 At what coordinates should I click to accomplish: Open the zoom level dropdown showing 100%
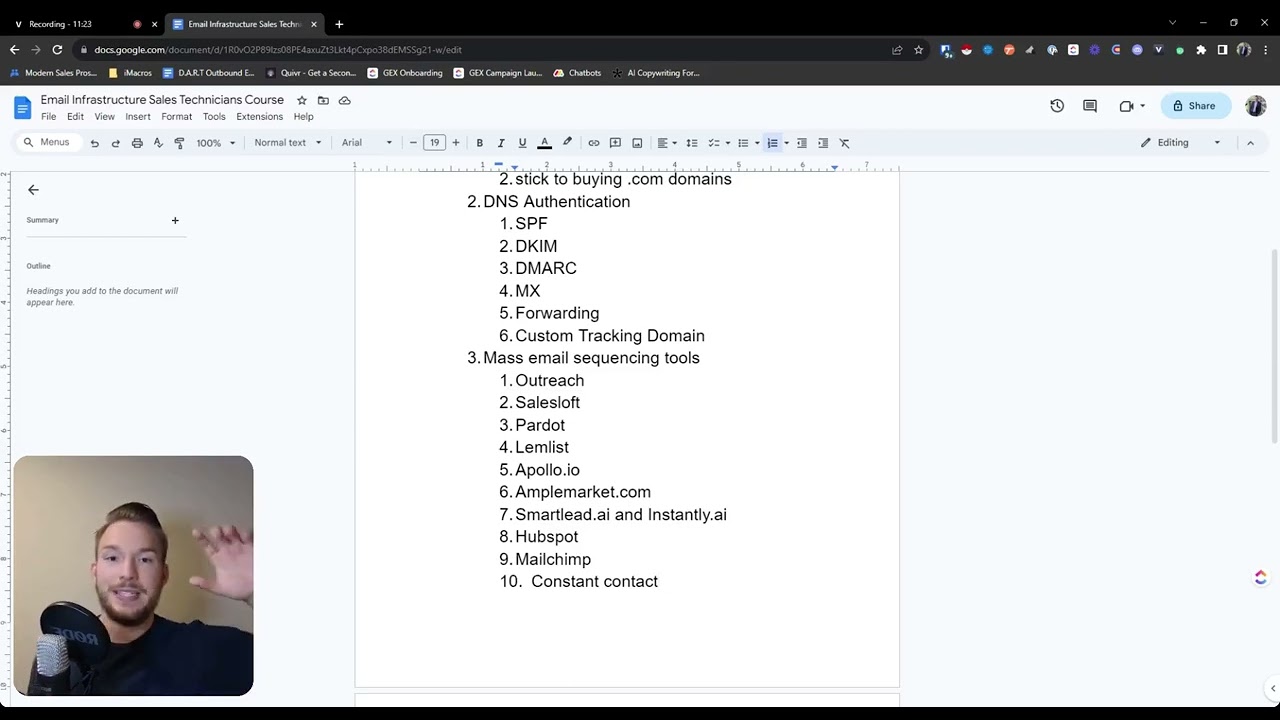pyautogui.click(x=215, y=143)
